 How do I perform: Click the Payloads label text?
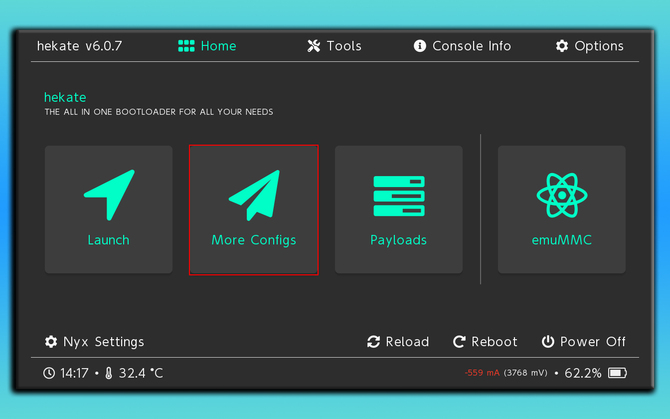398,240
